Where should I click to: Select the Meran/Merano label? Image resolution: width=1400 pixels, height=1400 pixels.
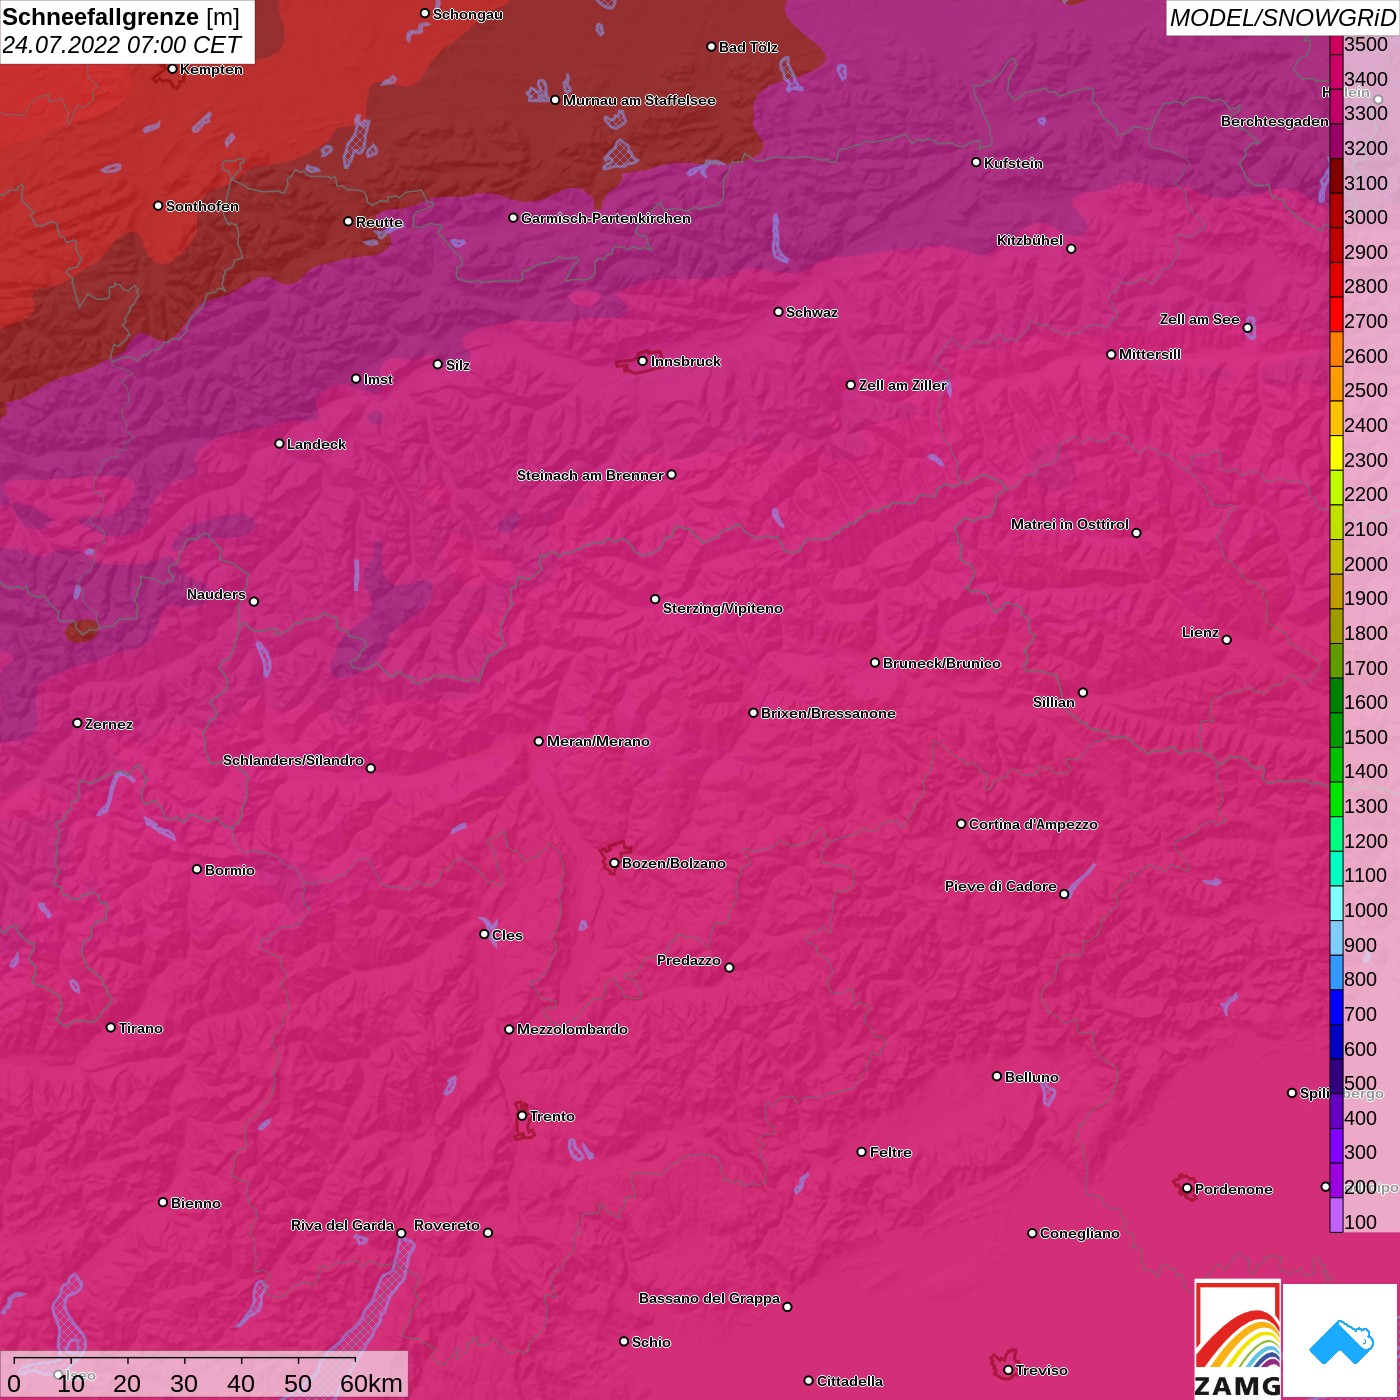point(598,741)
